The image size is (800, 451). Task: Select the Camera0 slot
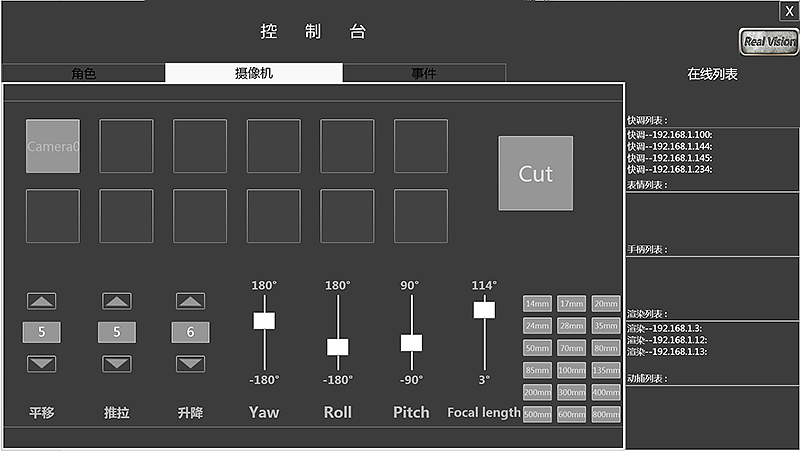tap(52, 146)
